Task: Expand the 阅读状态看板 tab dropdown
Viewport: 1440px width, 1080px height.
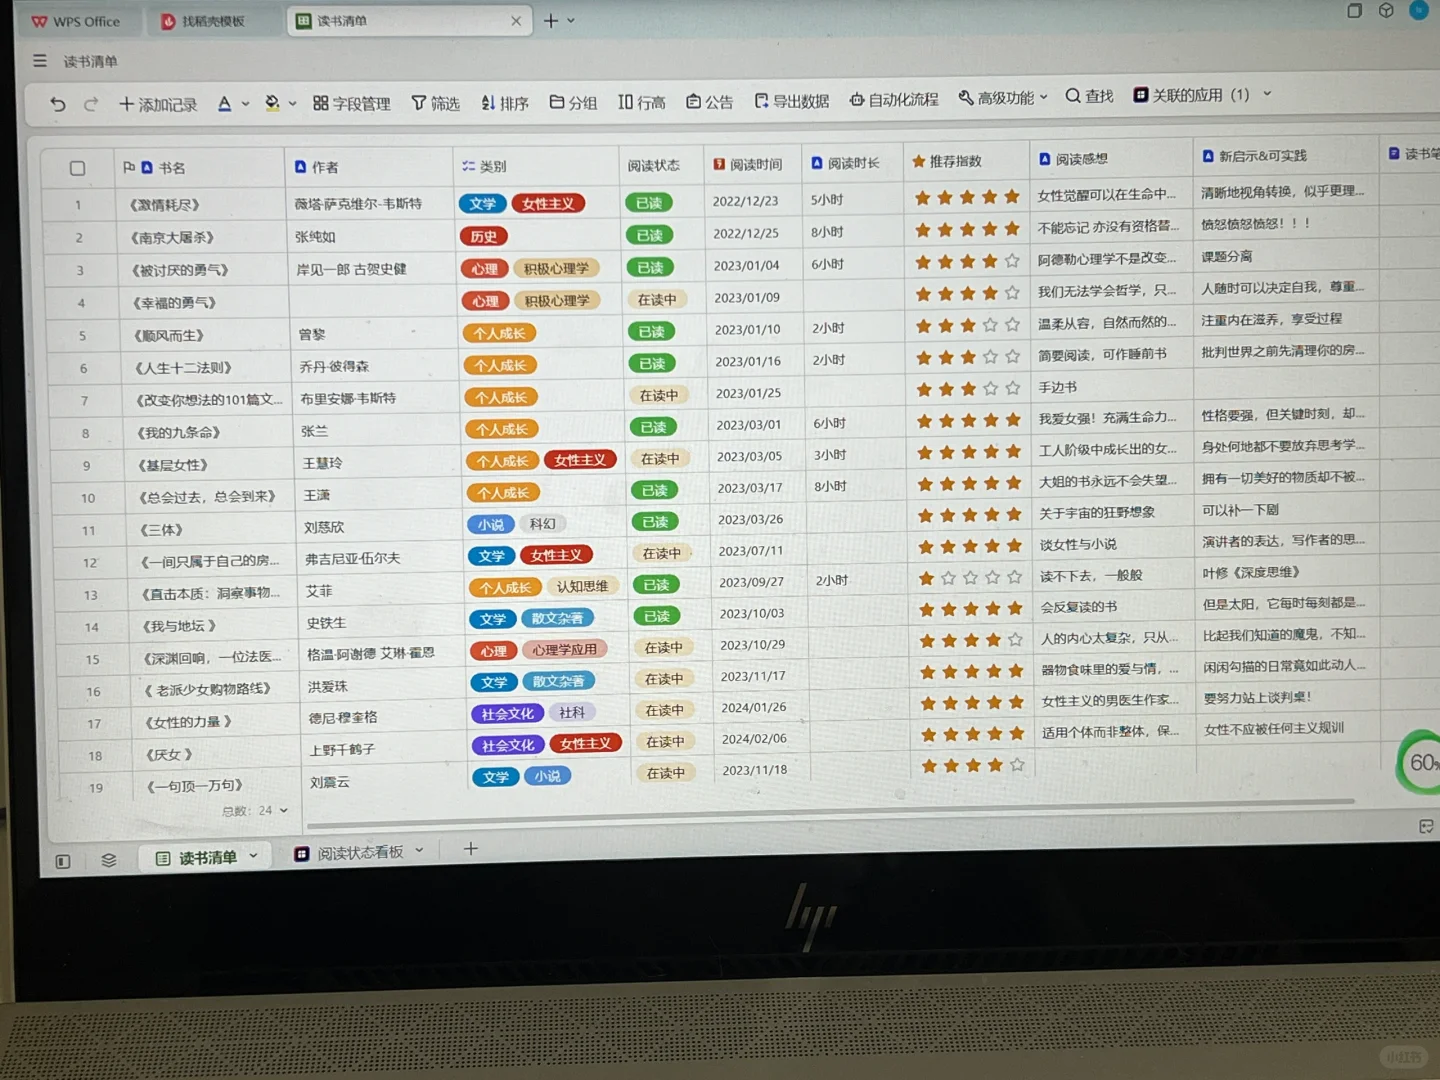Action: point(419,851)
